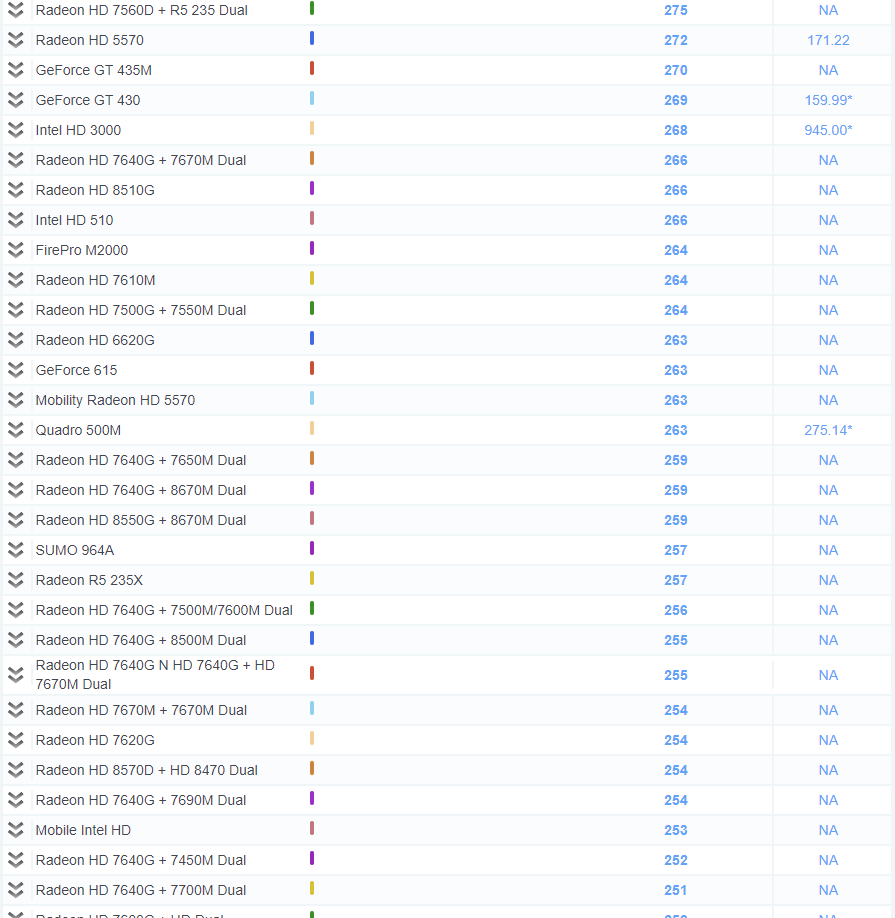
Task: Click NA price for Radeon R5 235X
Action: (x=828, y=580)
